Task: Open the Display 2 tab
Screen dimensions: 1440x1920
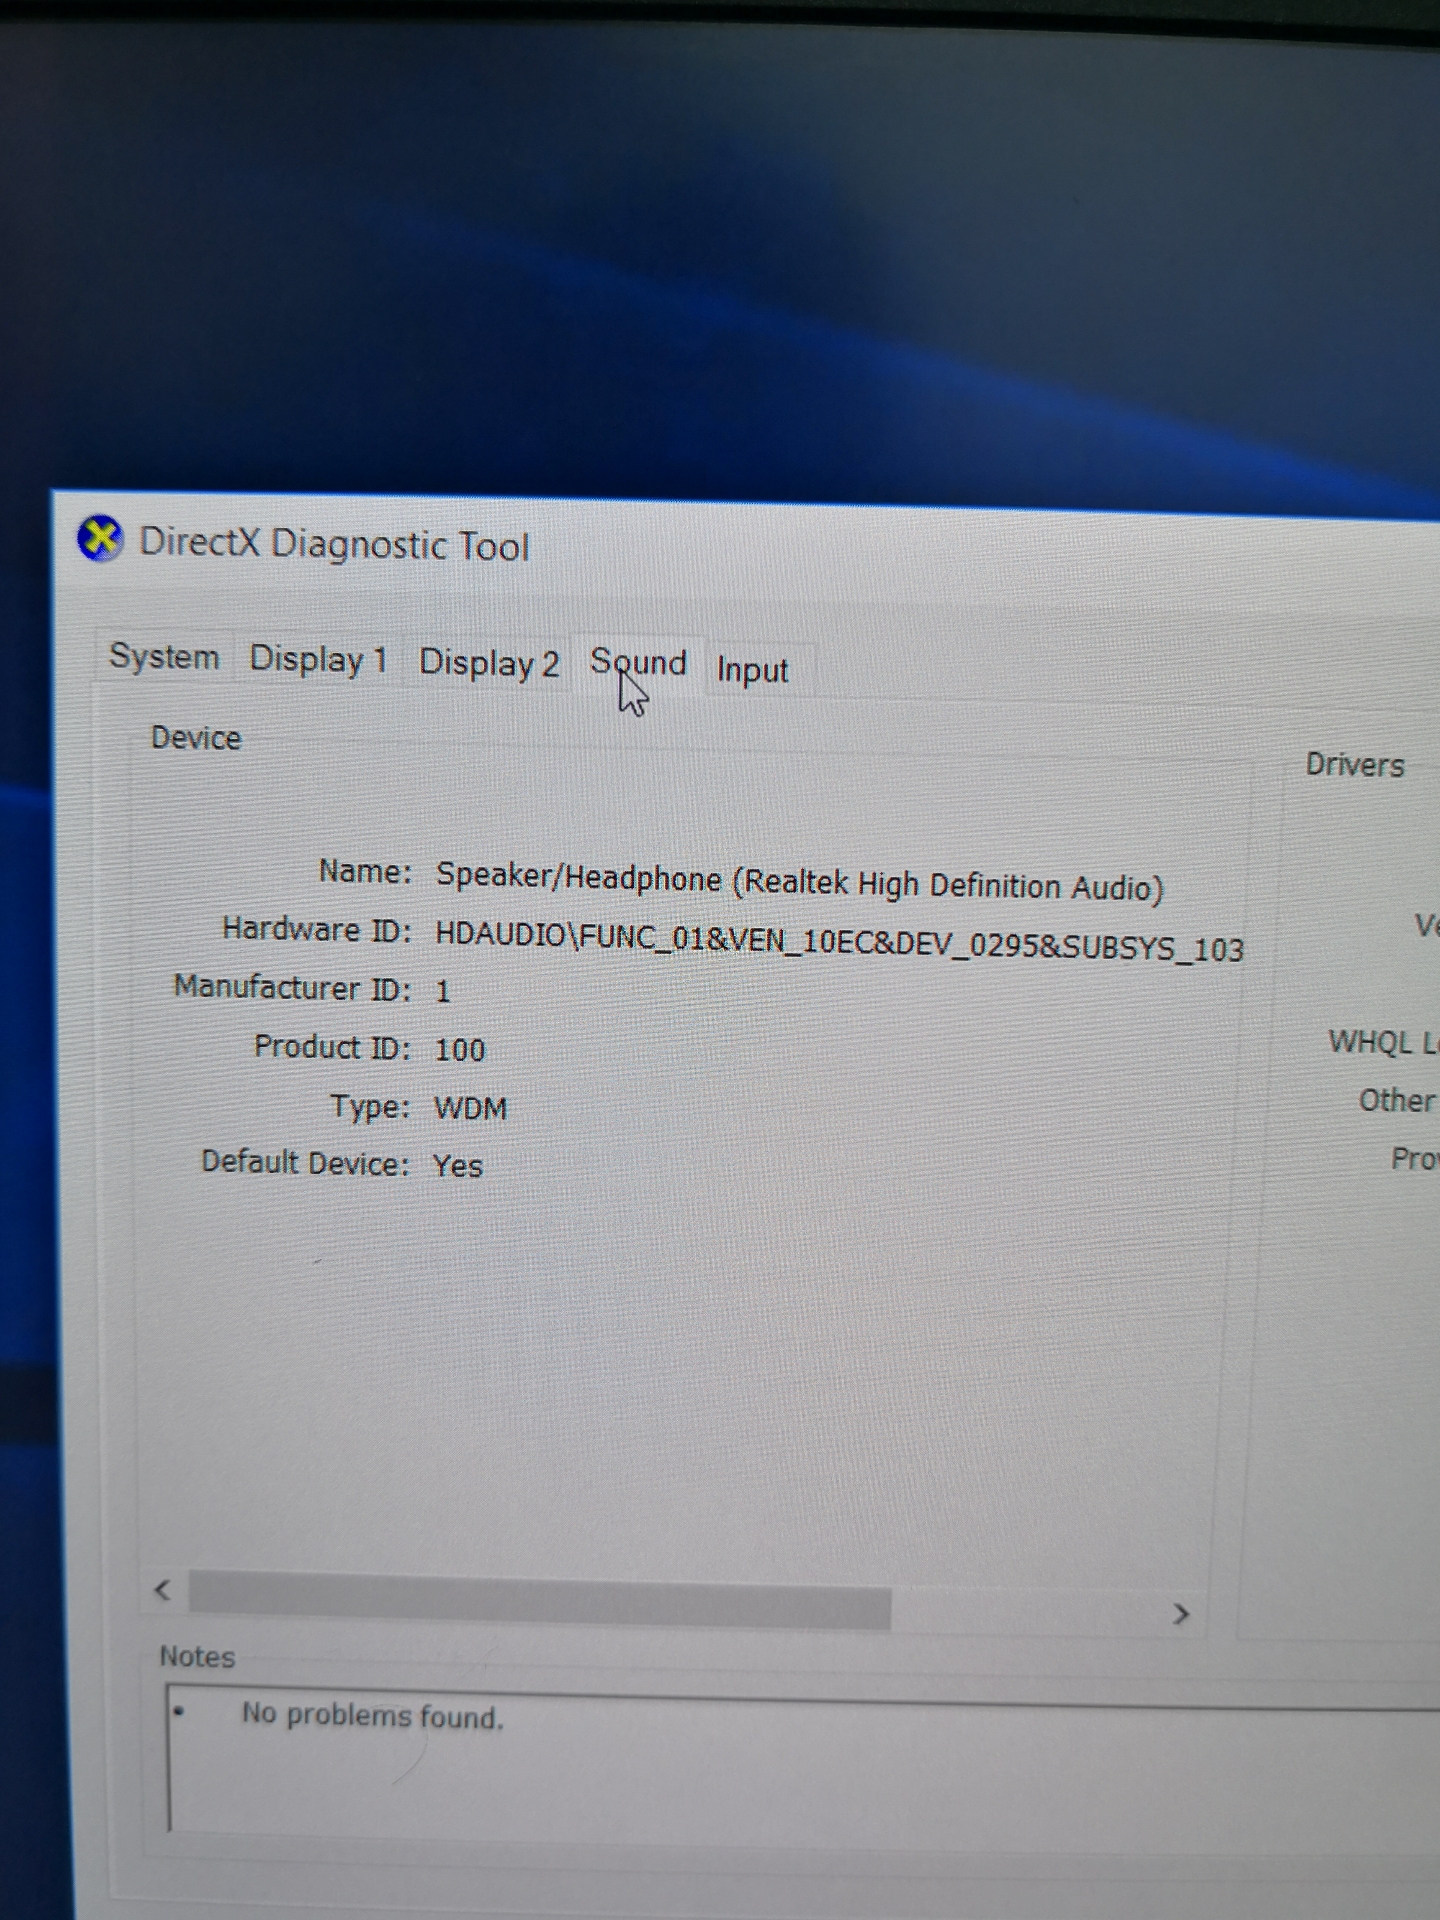Action: point(488,663)
